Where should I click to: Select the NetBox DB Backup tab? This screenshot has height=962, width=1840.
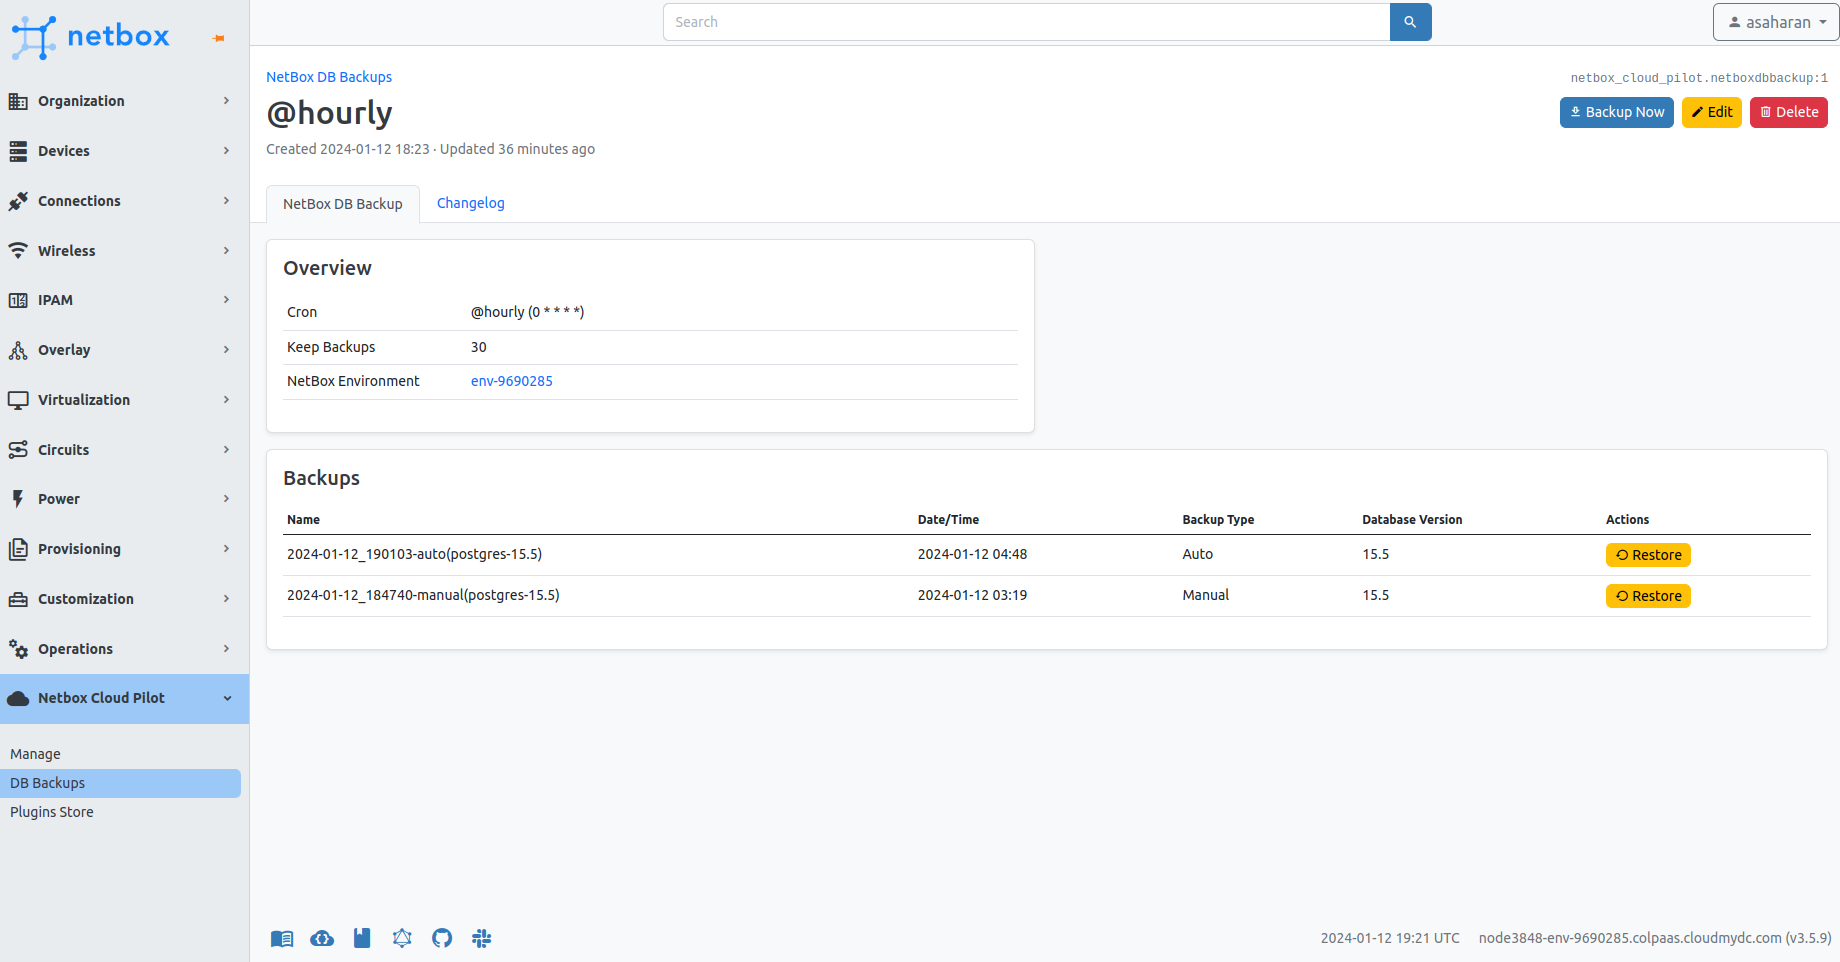pos(343,204)
